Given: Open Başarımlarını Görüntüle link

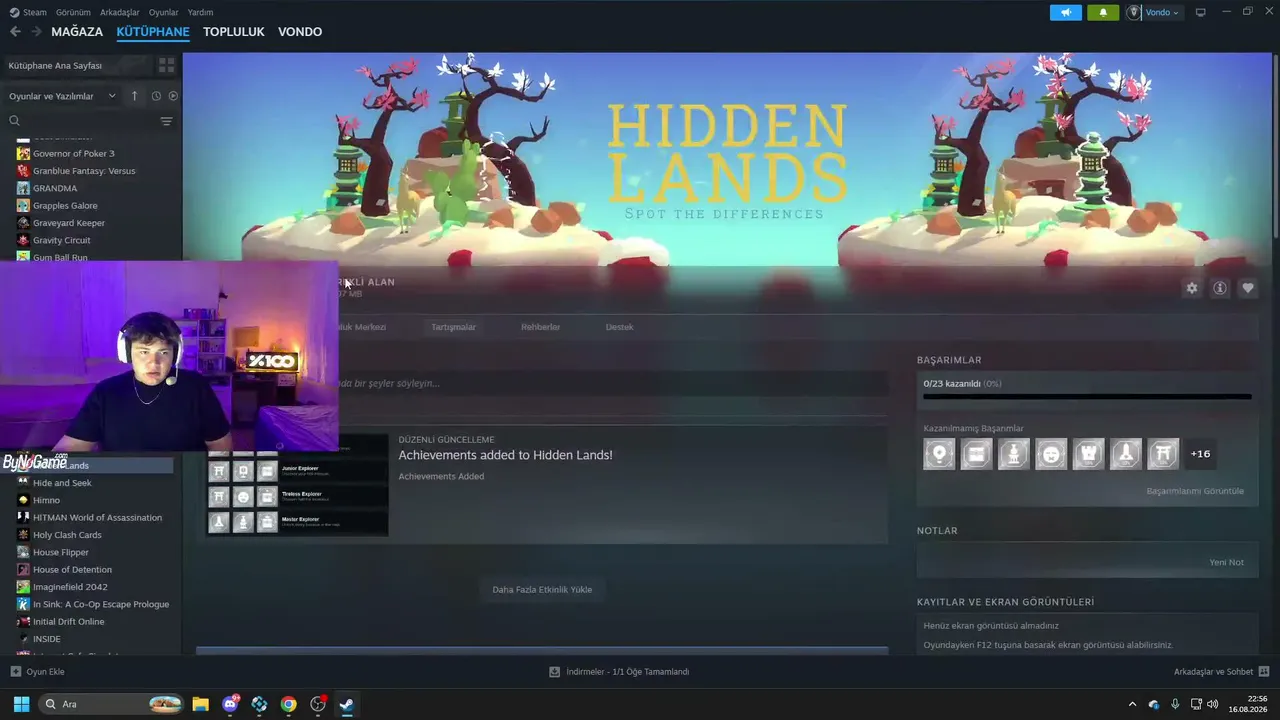Looking at the screenshot, I should coord(1195,491).
